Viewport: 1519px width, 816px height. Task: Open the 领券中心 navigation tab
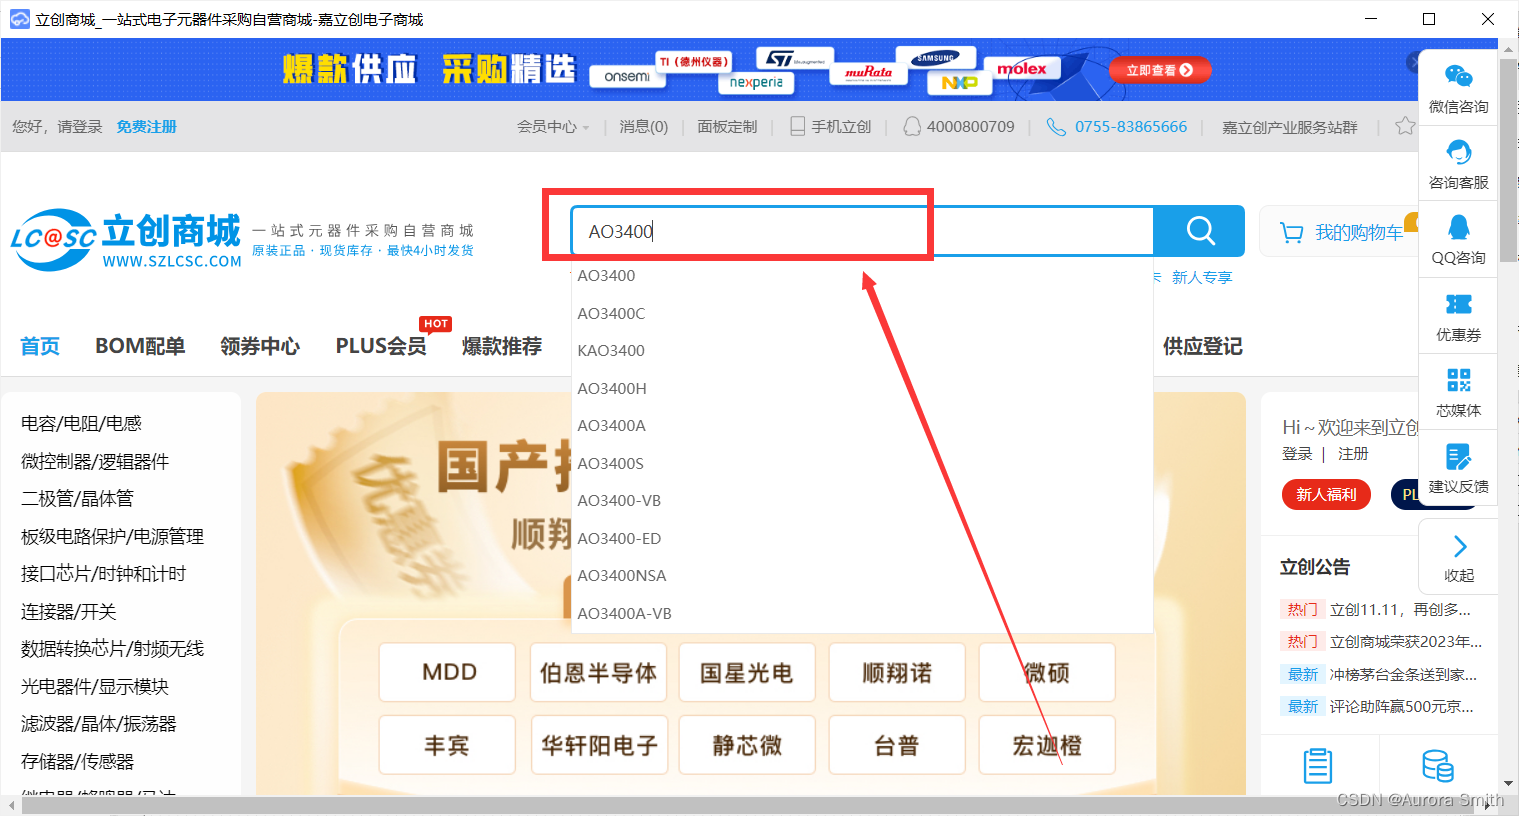pyautogui.click(x=260, y=346)
